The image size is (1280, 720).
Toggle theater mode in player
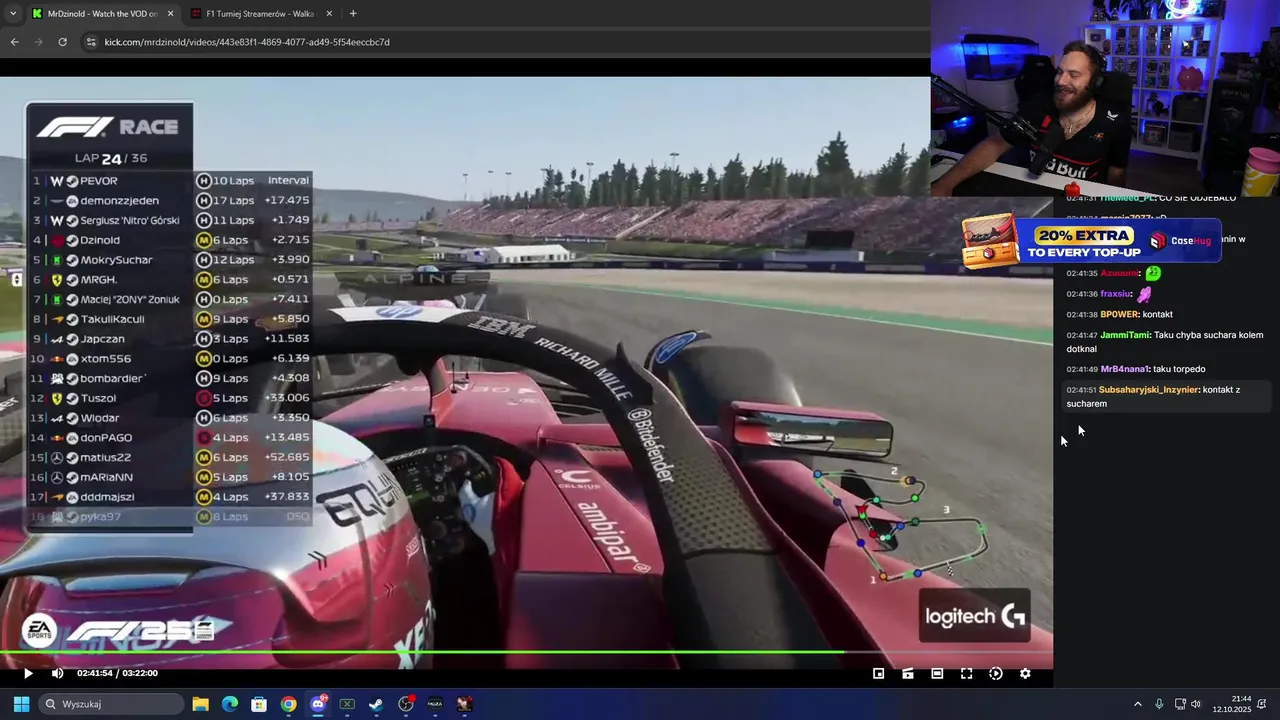pos(937,673)
